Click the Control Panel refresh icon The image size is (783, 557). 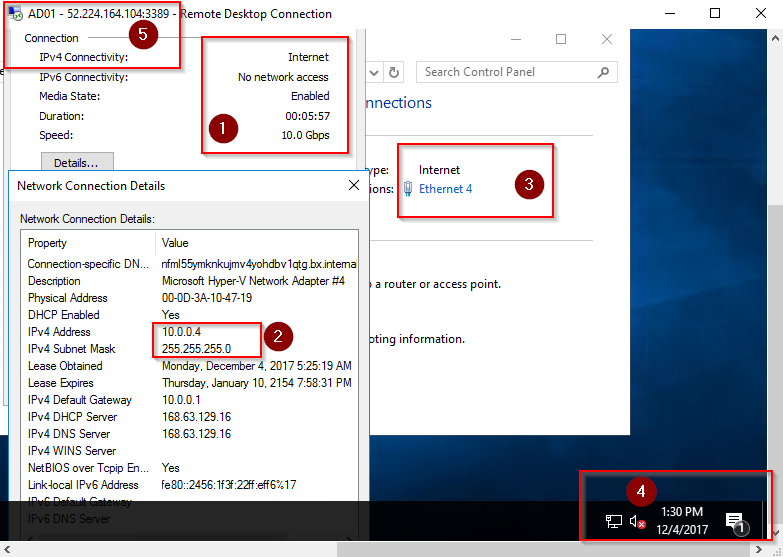(x=394, y=72)
